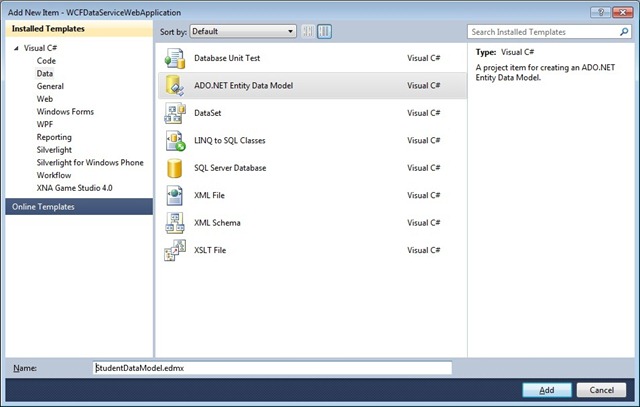
Task: Click the ADO.NET Entity Data Model icon
Action: (175, 86)
